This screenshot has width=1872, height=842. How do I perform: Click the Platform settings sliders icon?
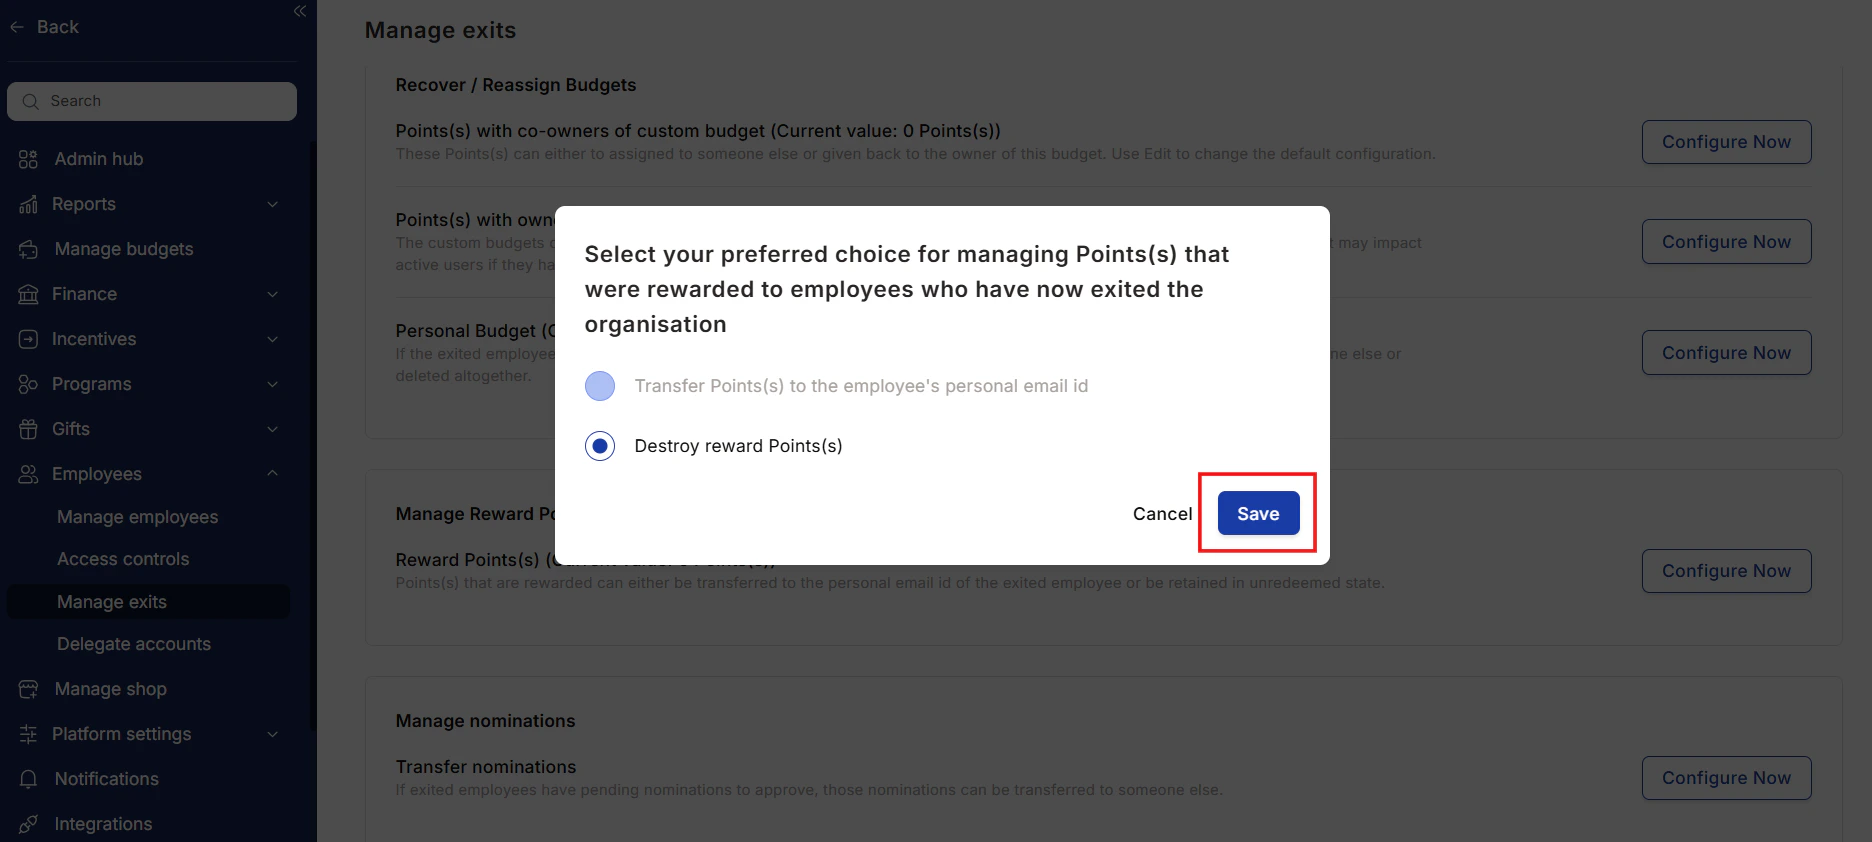(28, 734)
